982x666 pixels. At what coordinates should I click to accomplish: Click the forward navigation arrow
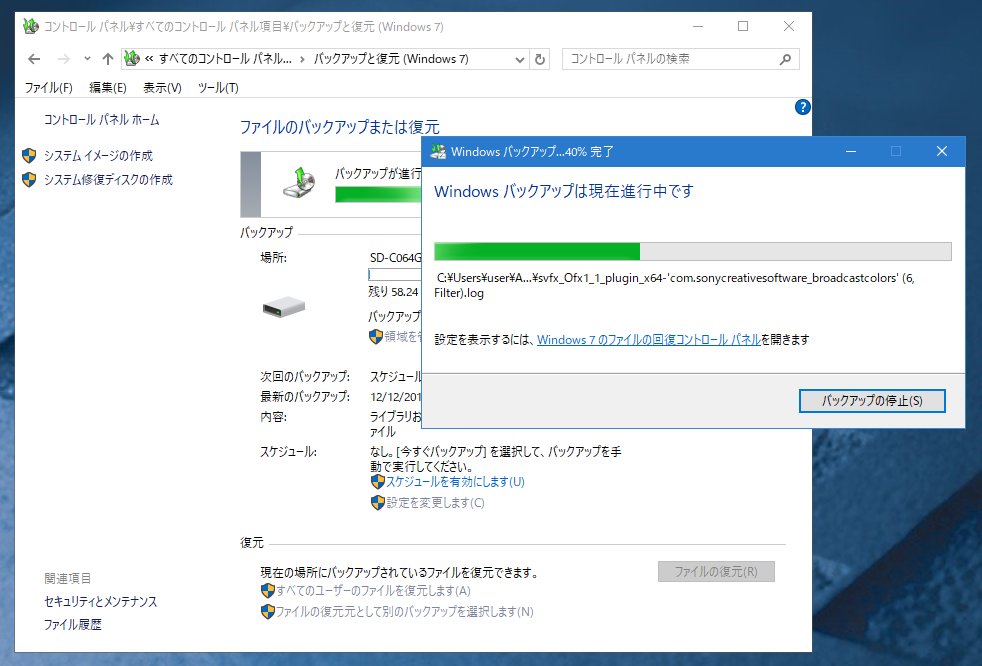coord(63,59)
